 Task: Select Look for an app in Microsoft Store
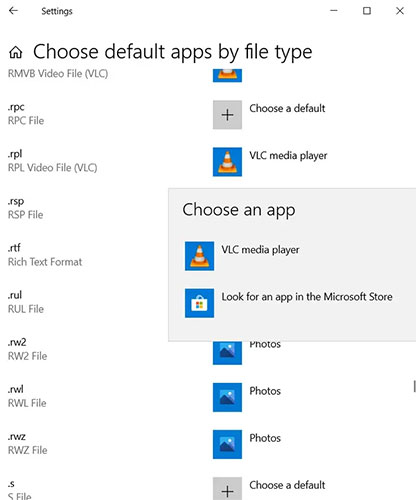(x=307, y=297)
